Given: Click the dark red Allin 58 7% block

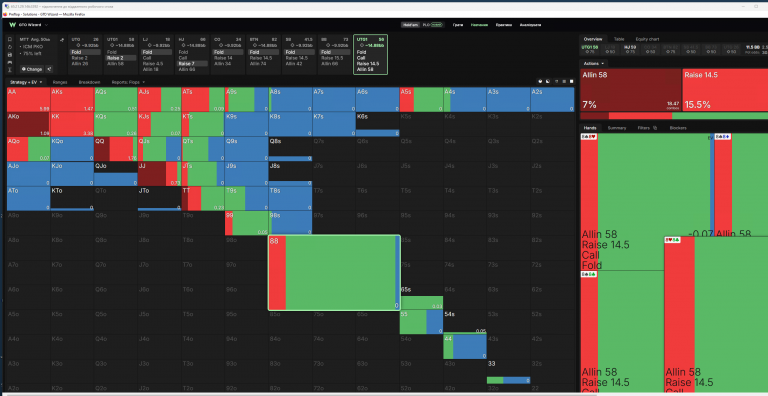Looking at the screenshot, I should (x=630, y=90).
